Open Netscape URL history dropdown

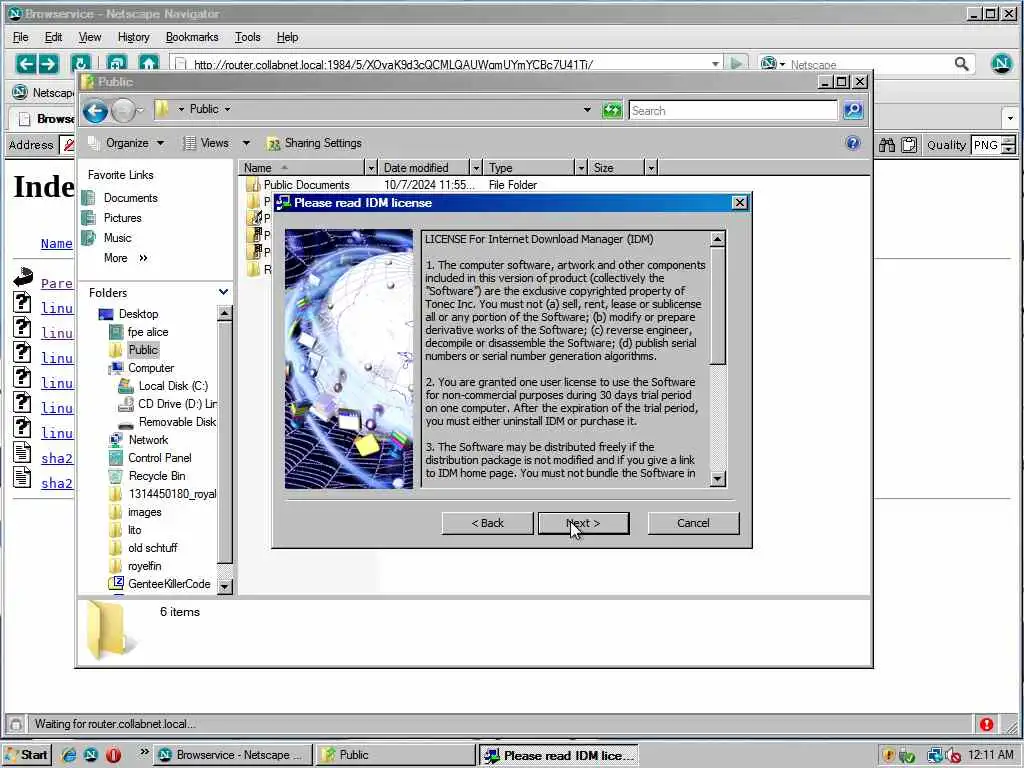tap(715, 64)
